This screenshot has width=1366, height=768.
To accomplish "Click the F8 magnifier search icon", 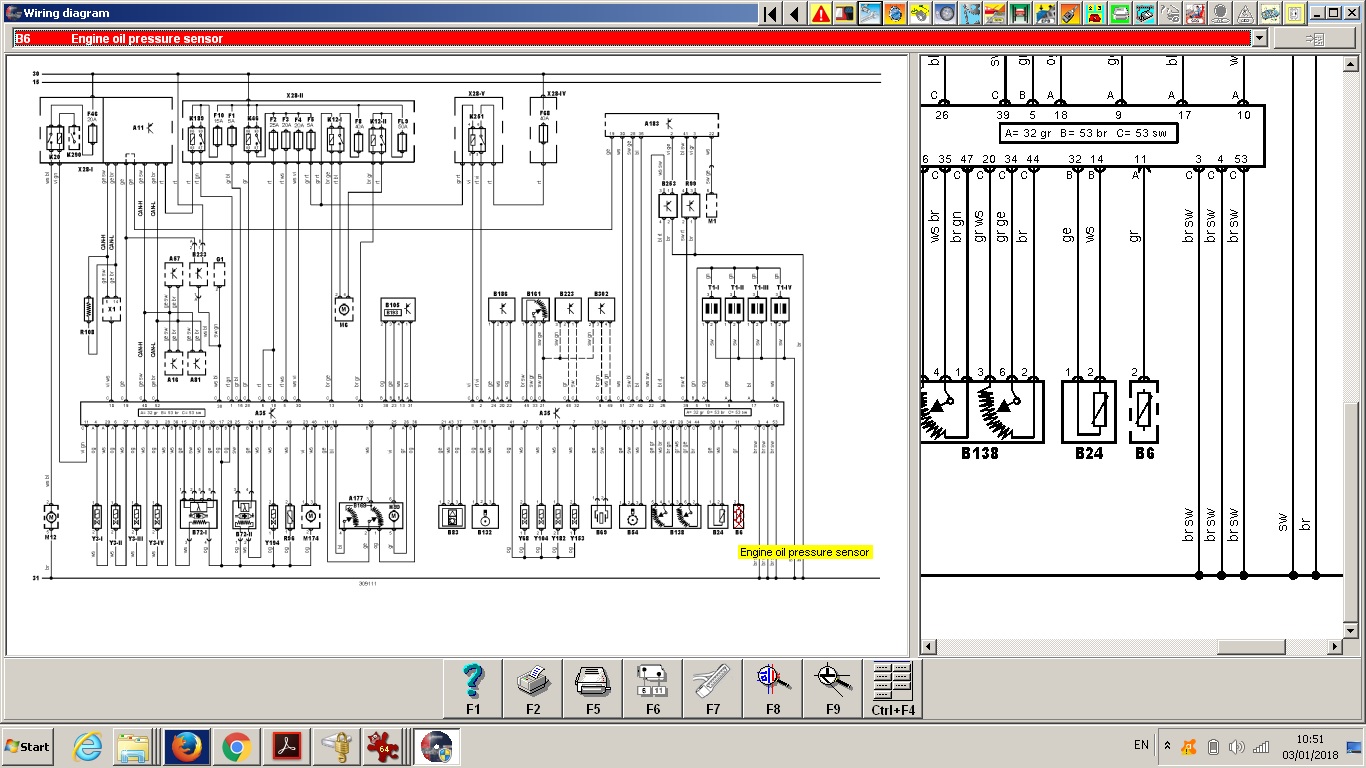I will (773, 689).
